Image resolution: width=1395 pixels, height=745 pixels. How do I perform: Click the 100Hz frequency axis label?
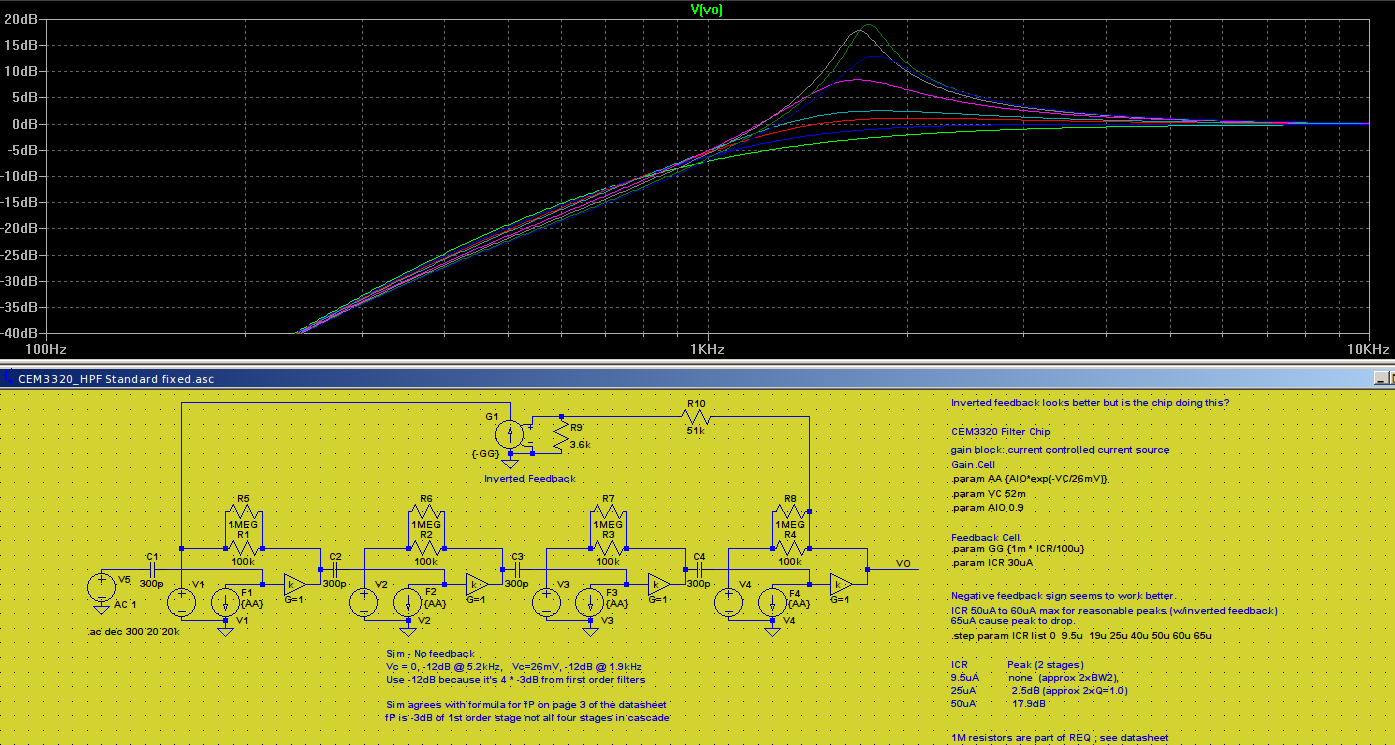click(46, 350)
